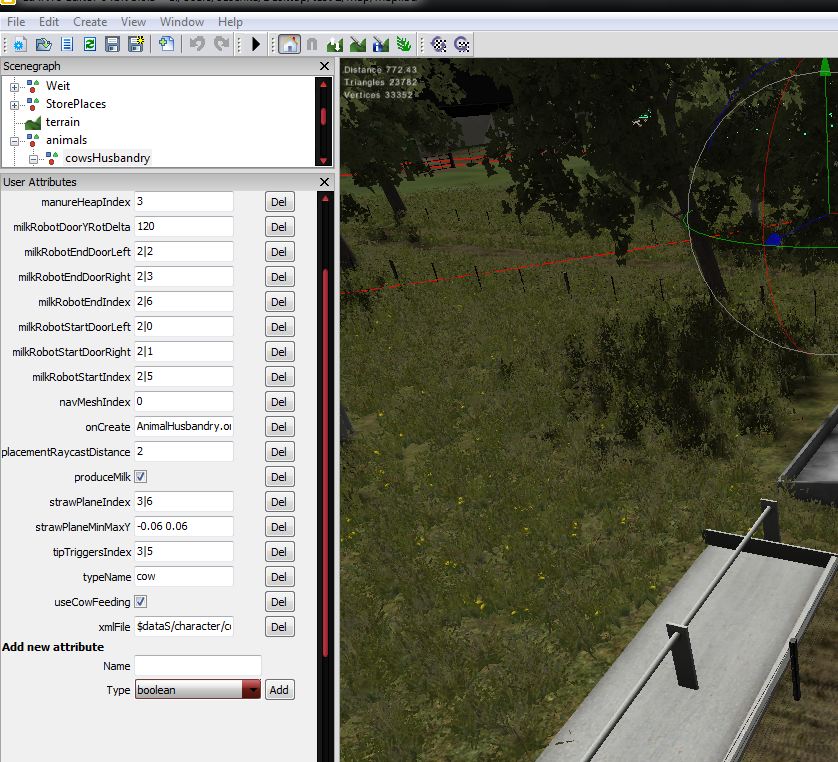The image size is (838, 762).
Task: Redo the action via toolbar arrow
Action: (221, 44)
